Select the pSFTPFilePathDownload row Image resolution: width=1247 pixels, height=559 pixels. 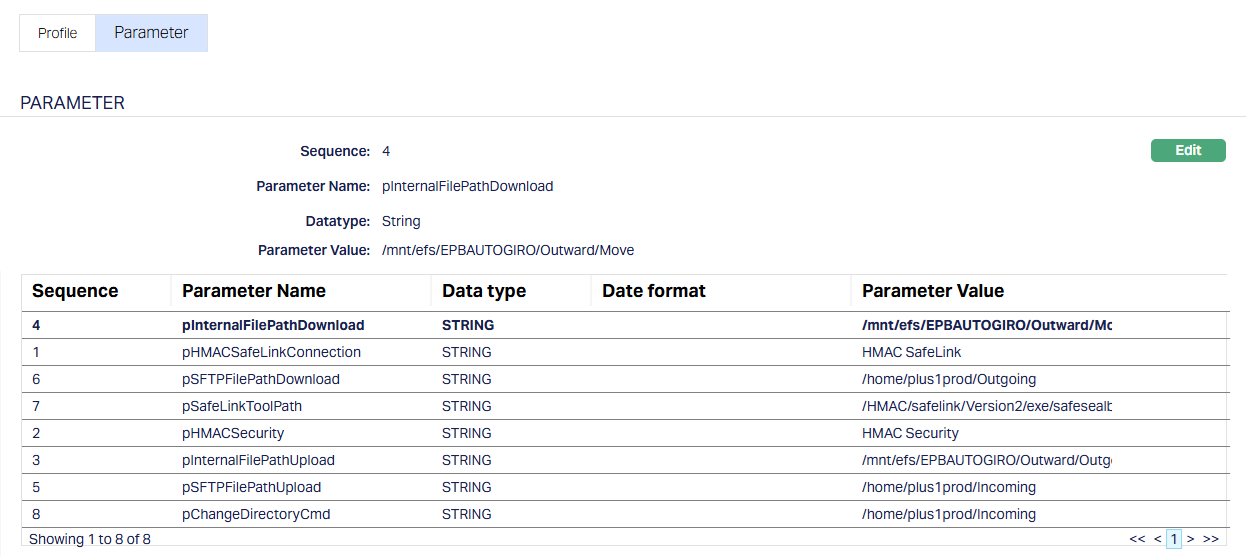tap(261, 379)
